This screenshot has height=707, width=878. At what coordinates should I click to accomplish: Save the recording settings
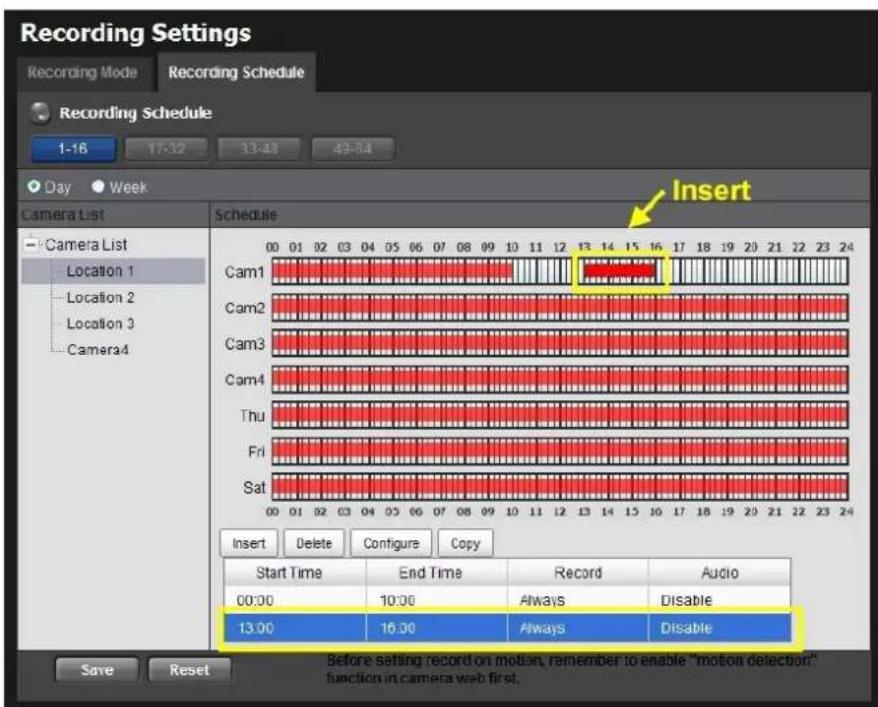point(97,669)
